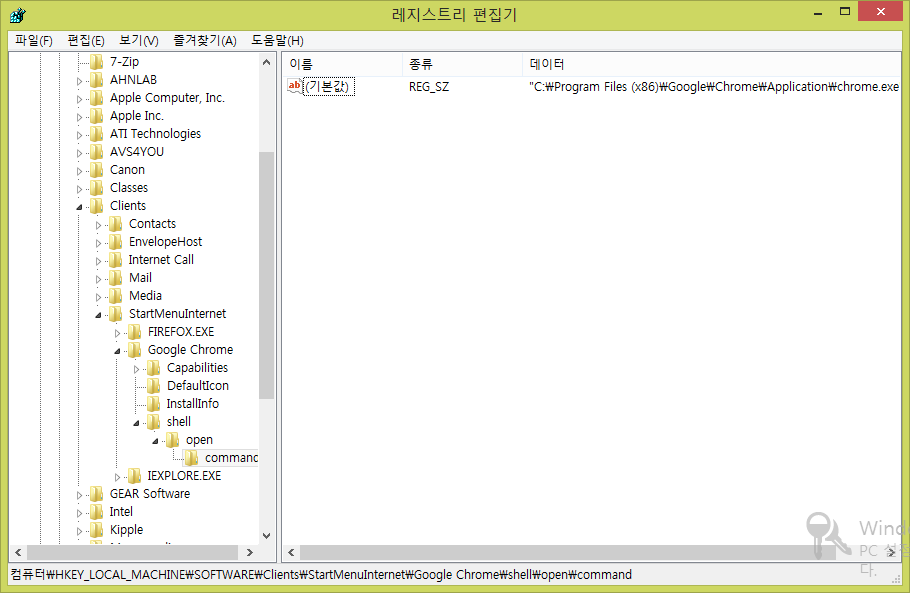Select the 7-Zip folder icon
The image size is (910, 593).
click(96, 62)
